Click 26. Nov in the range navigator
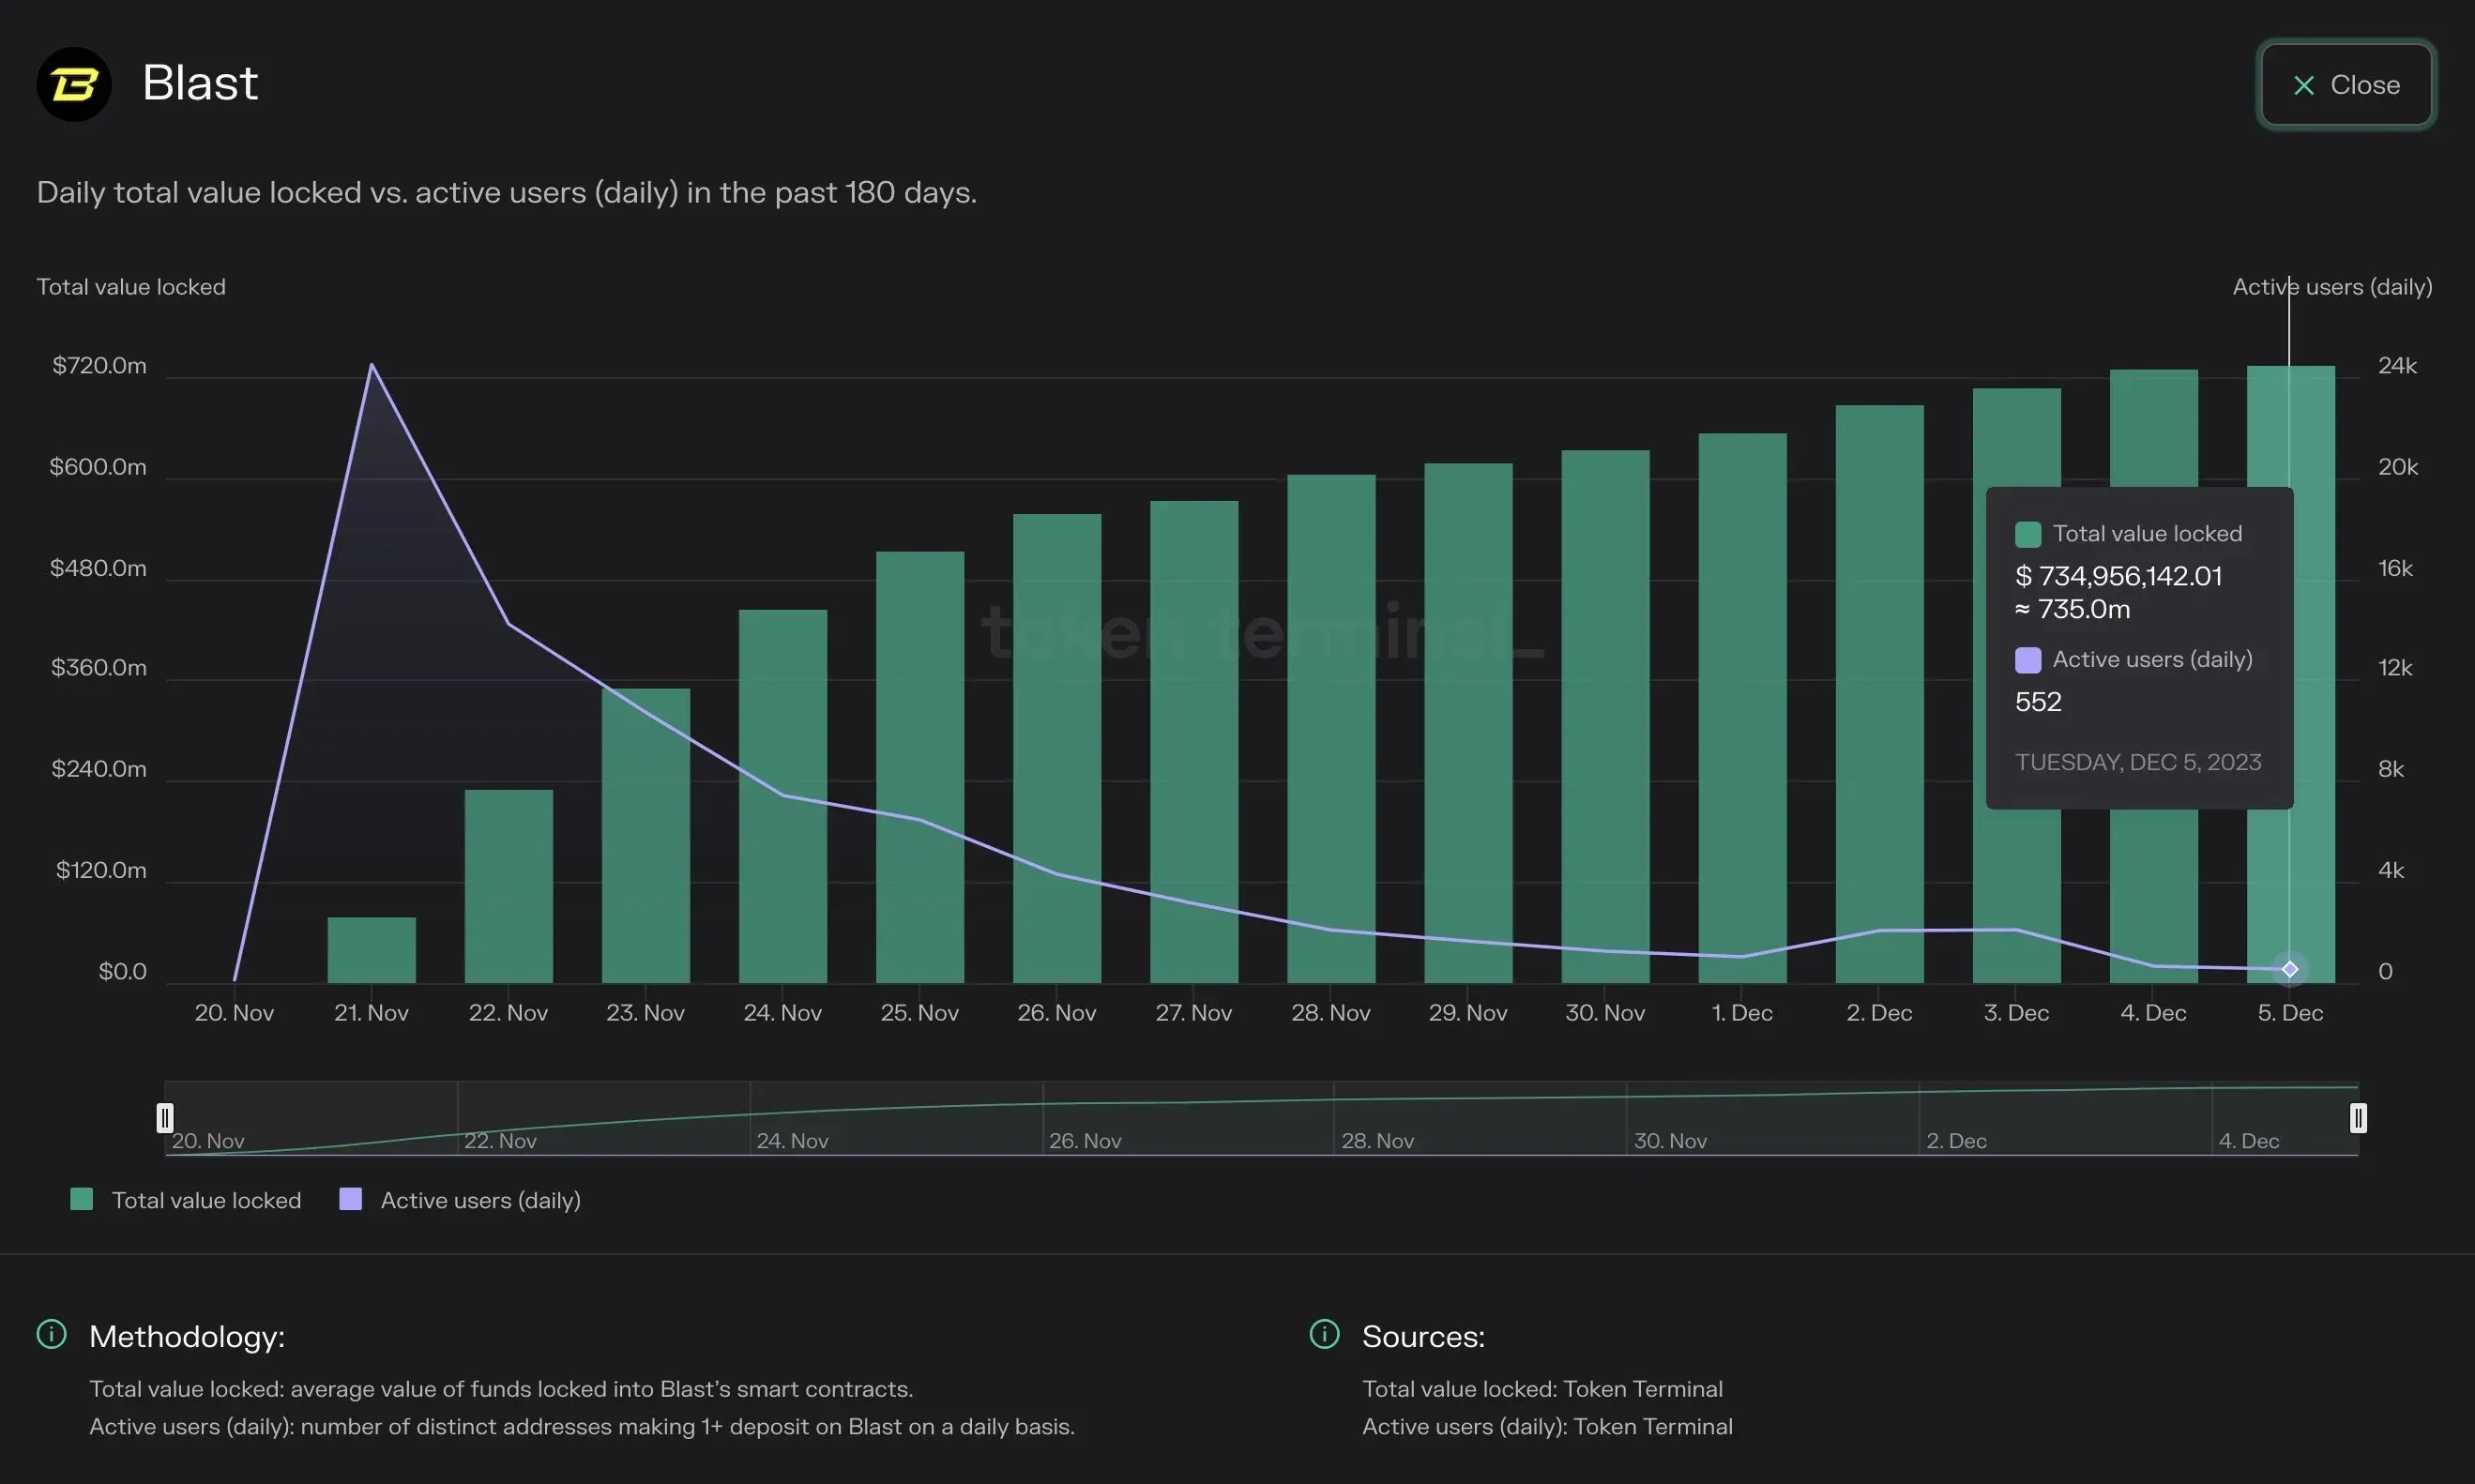This screenshot has width=2475, height=1484. click(x=1085, y=1141)
